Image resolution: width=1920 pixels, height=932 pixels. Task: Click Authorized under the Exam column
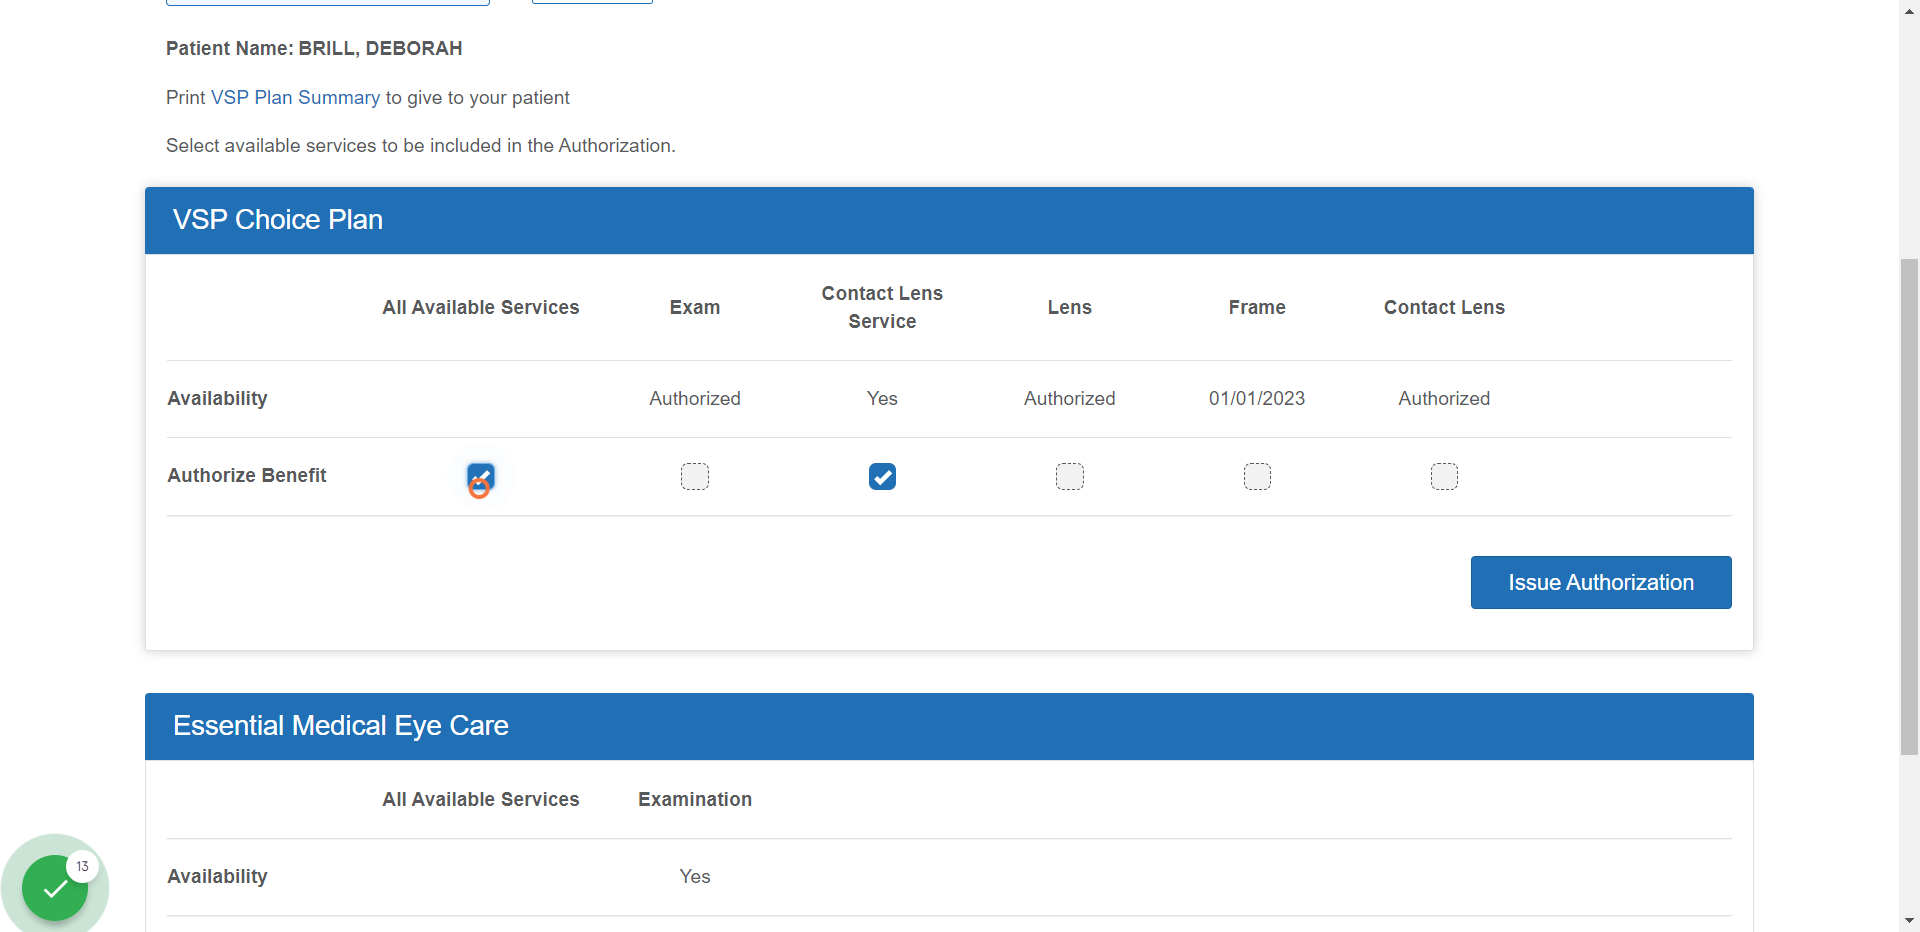coord(695,399)
